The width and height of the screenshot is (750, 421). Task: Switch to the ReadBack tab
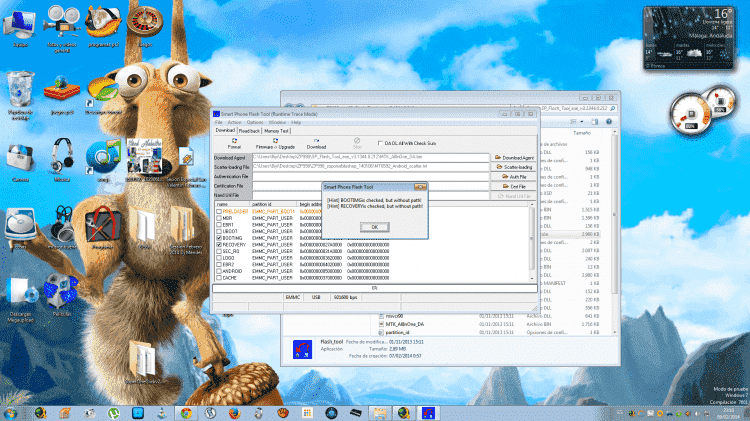(x=249, y=131)
